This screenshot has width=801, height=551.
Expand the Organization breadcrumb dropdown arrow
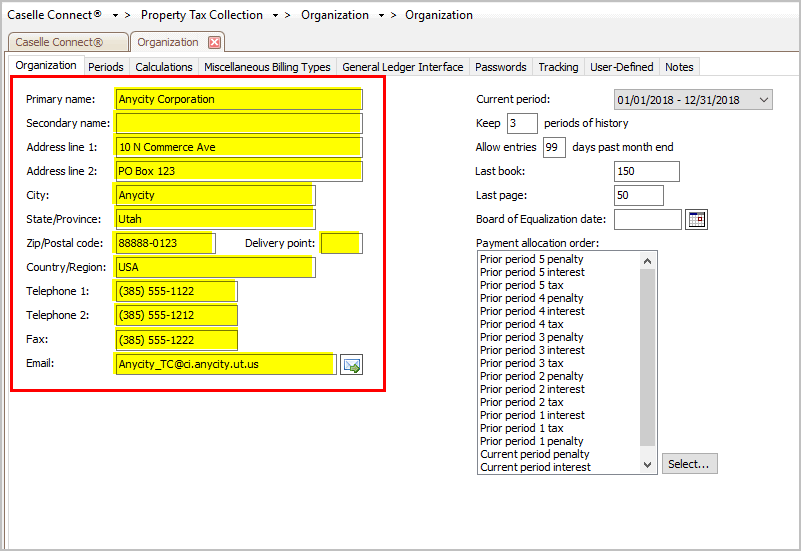(382, 16)
